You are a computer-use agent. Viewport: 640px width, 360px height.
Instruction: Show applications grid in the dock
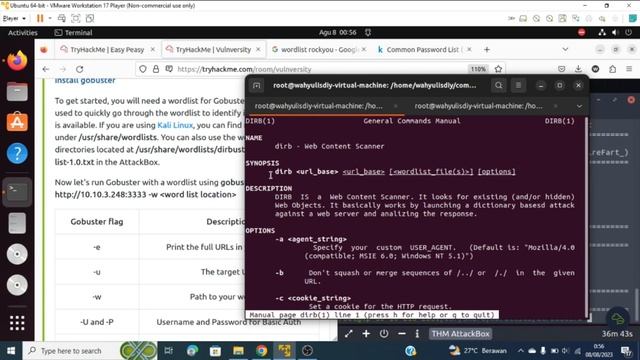tap(17, 323)
